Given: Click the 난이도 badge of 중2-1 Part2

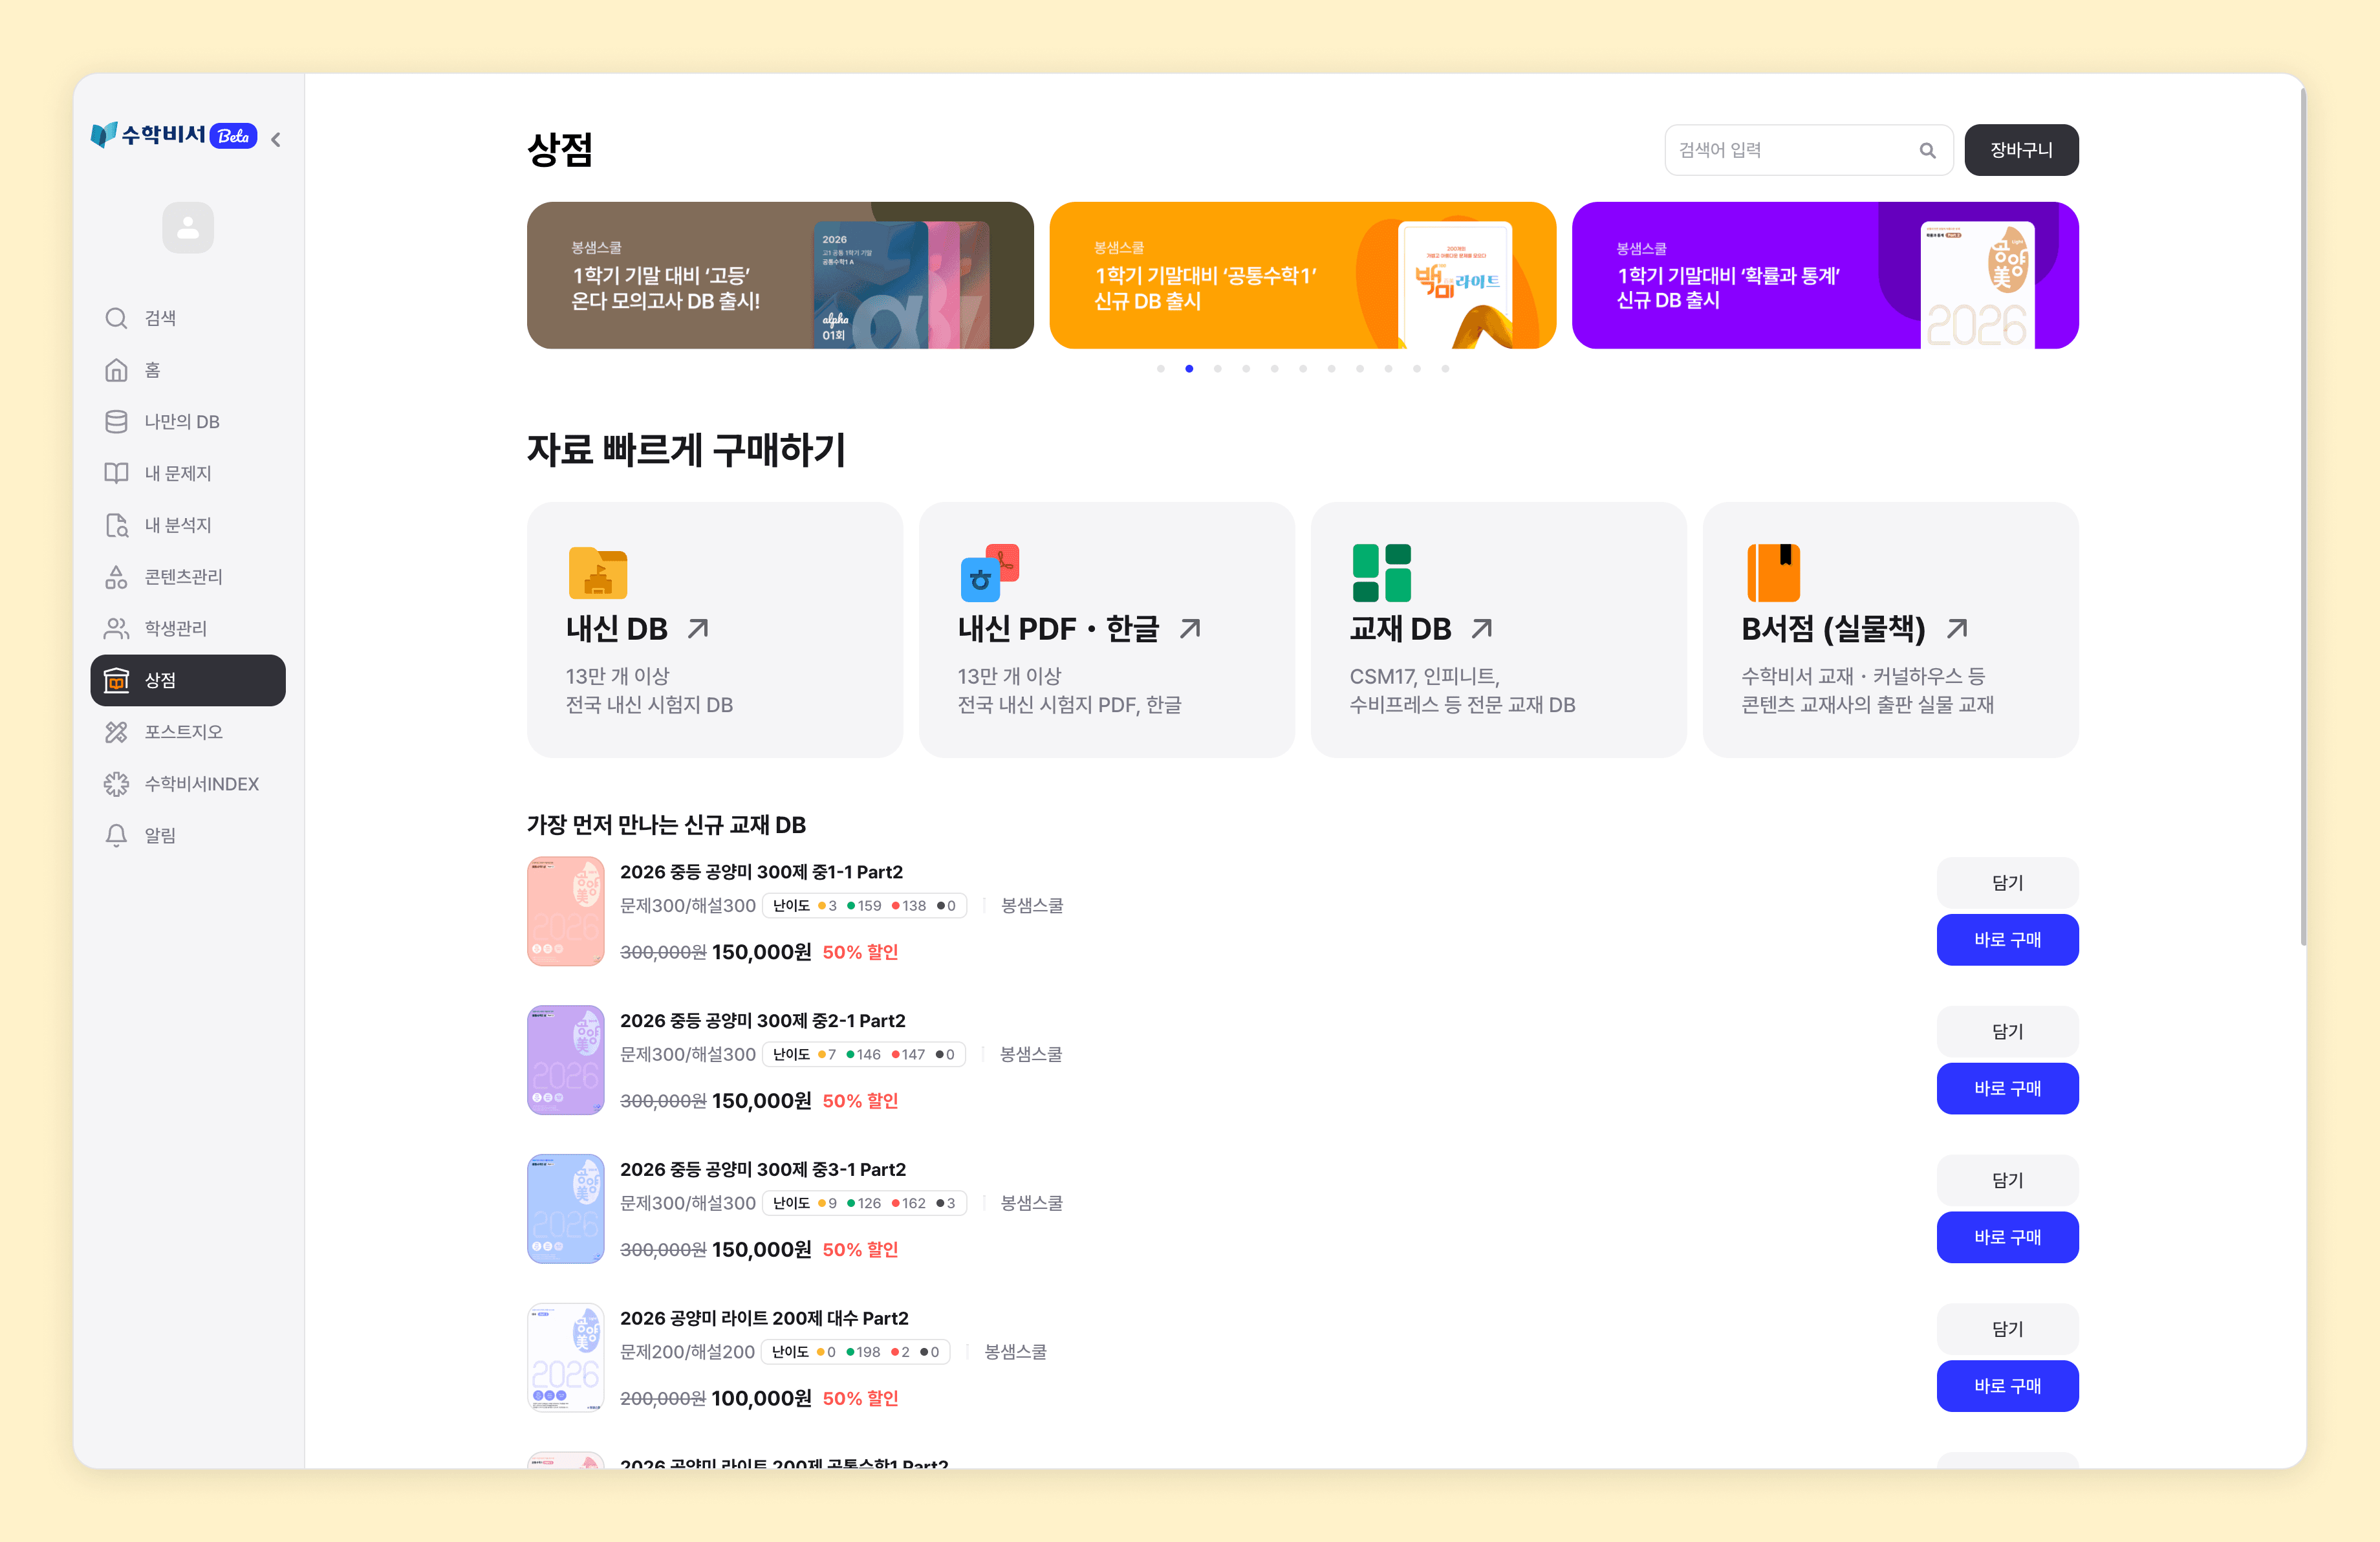Looking at the screenshot, I should [x=864, y=1055].
